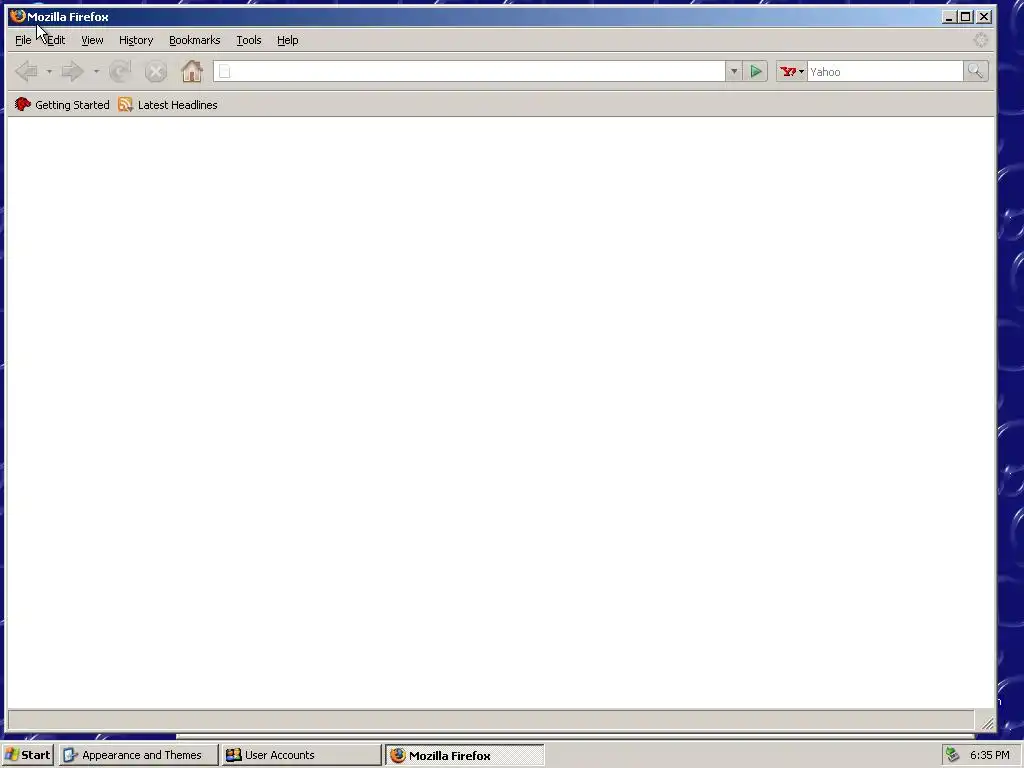Image resolution: width=1024 pixels, height=768 pixels.
Task: Close the Firefox window
Action: [984, 17]
